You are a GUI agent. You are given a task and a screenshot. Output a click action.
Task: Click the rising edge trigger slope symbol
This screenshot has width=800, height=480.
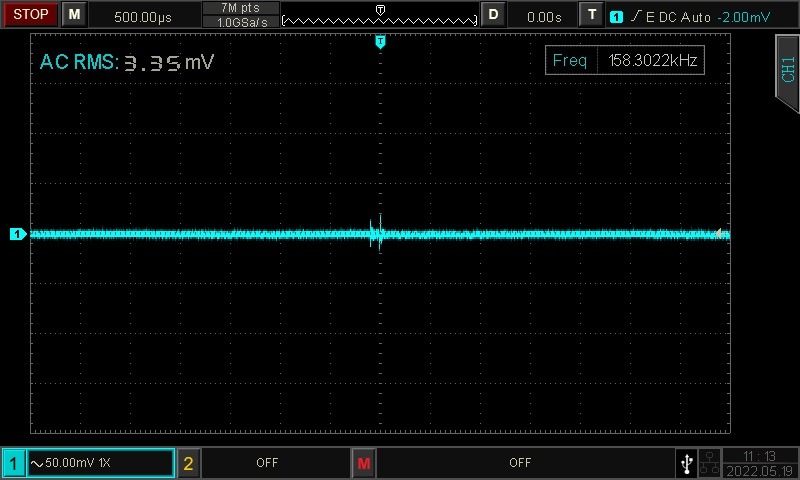pos(636,16)
